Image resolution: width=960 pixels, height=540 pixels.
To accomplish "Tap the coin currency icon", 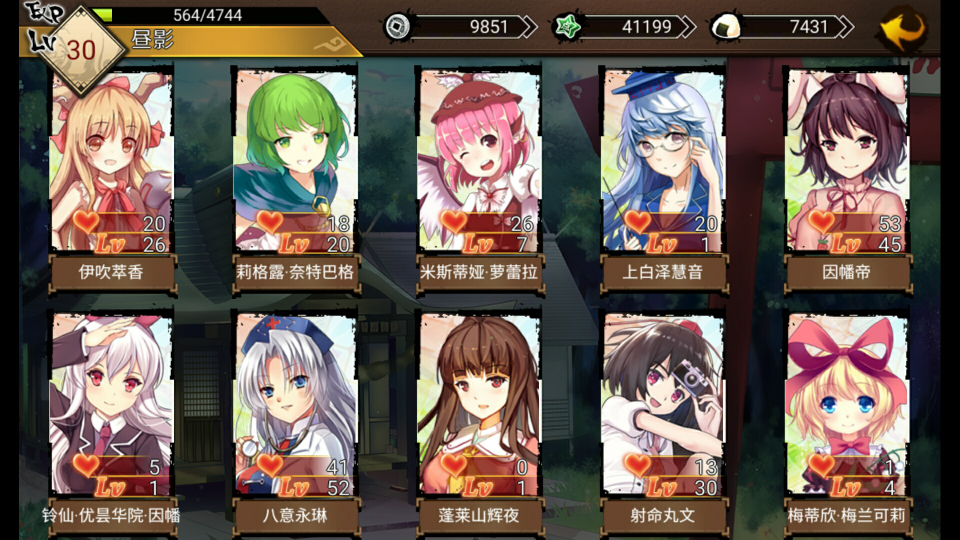I will pos(397,27).
